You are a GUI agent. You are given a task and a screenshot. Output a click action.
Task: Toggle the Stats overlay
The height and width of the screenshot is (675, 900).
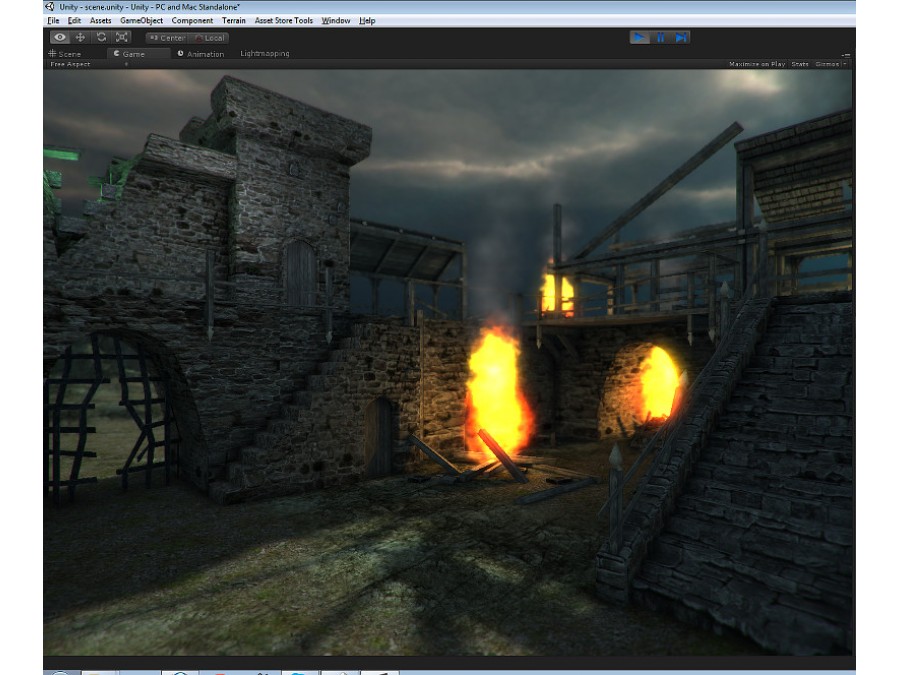point(800,64)
